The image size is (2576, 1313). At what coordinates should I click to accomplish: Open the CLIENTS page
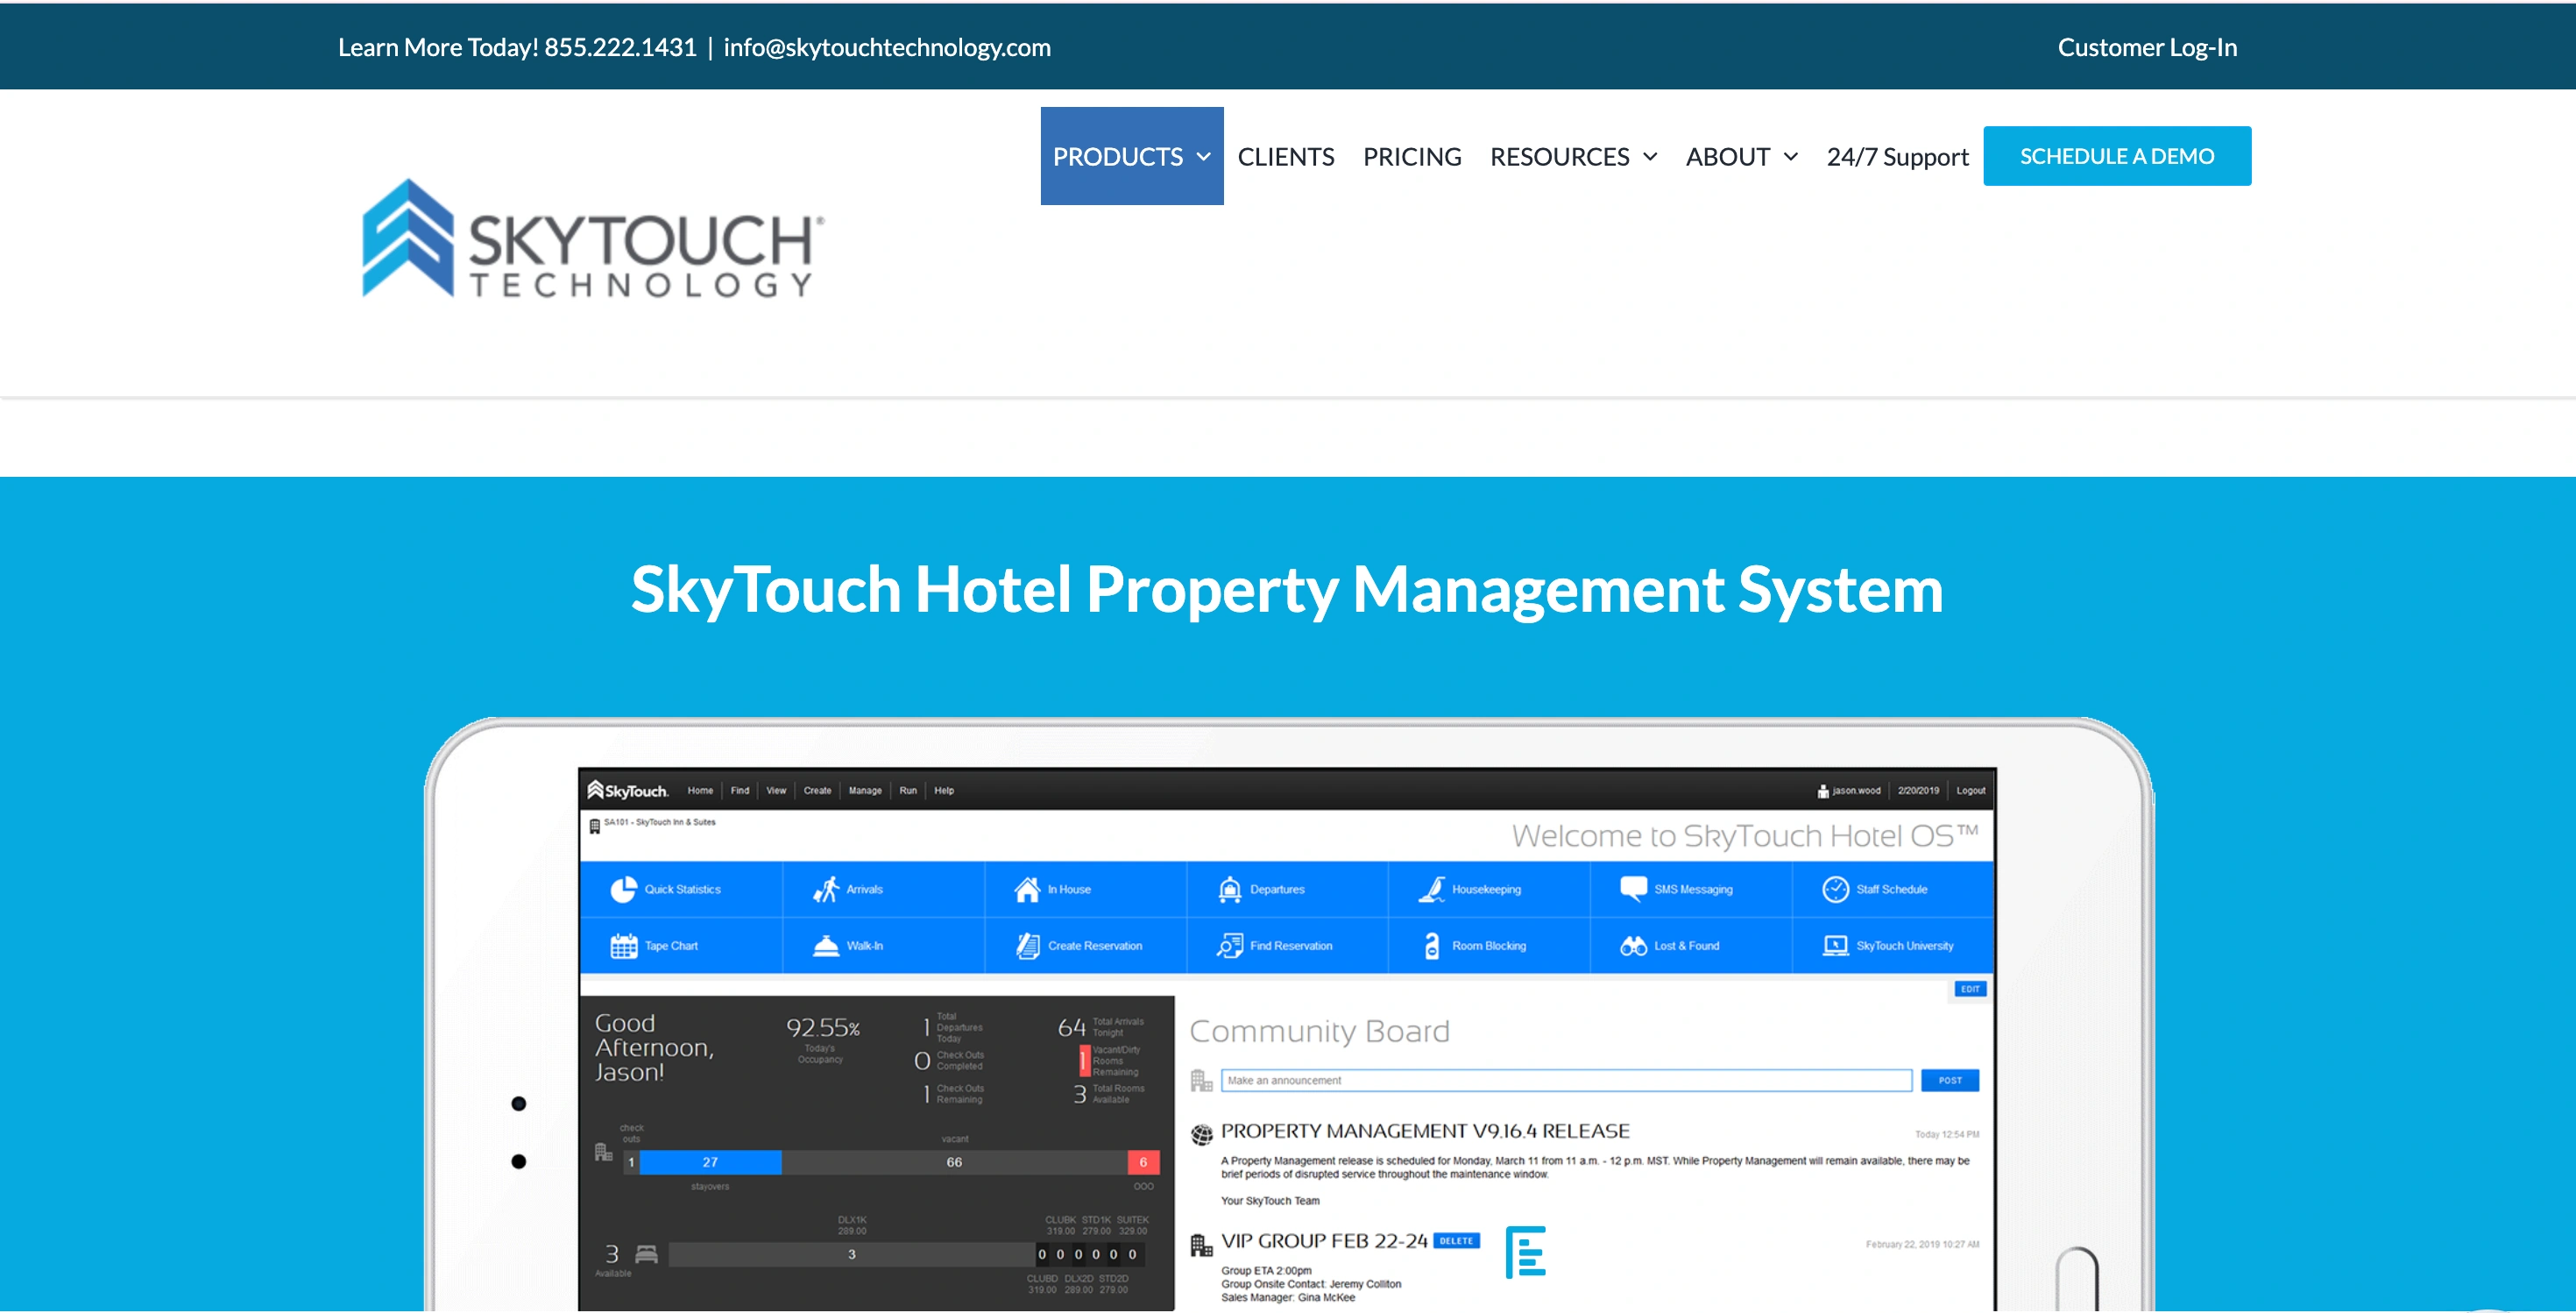1285,157
